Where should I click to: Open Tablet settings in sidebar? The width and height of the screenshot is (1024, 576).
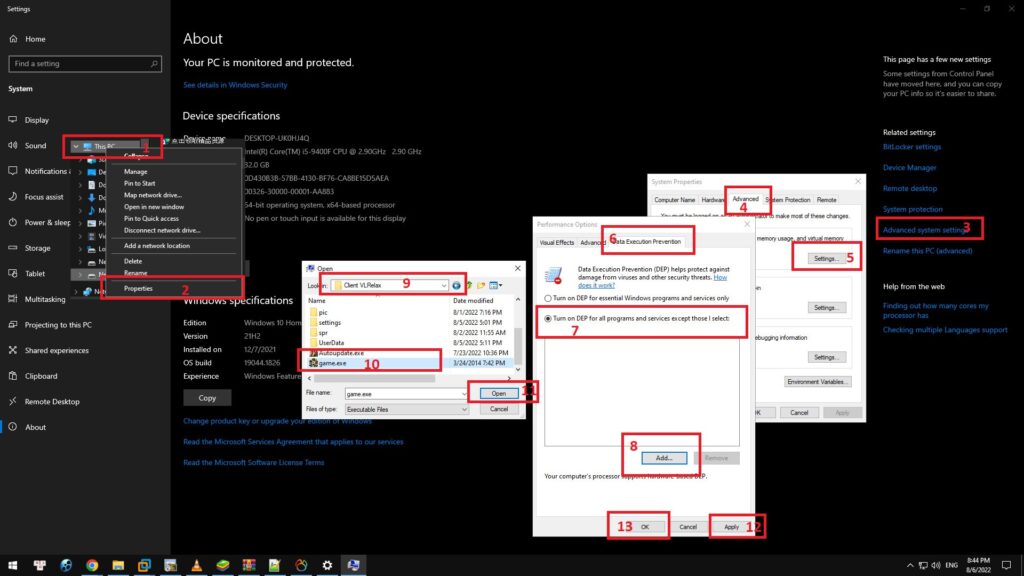(x=35, y=274)
